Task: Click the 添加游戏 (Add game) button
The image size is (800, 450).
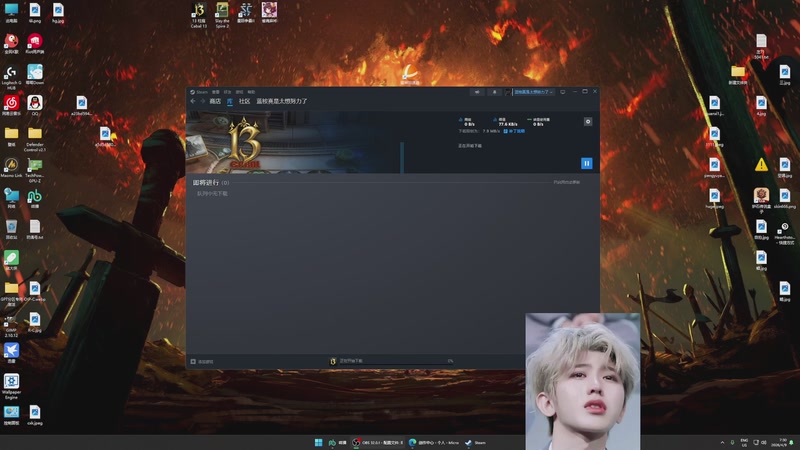Action: click(x=202, y=361)
